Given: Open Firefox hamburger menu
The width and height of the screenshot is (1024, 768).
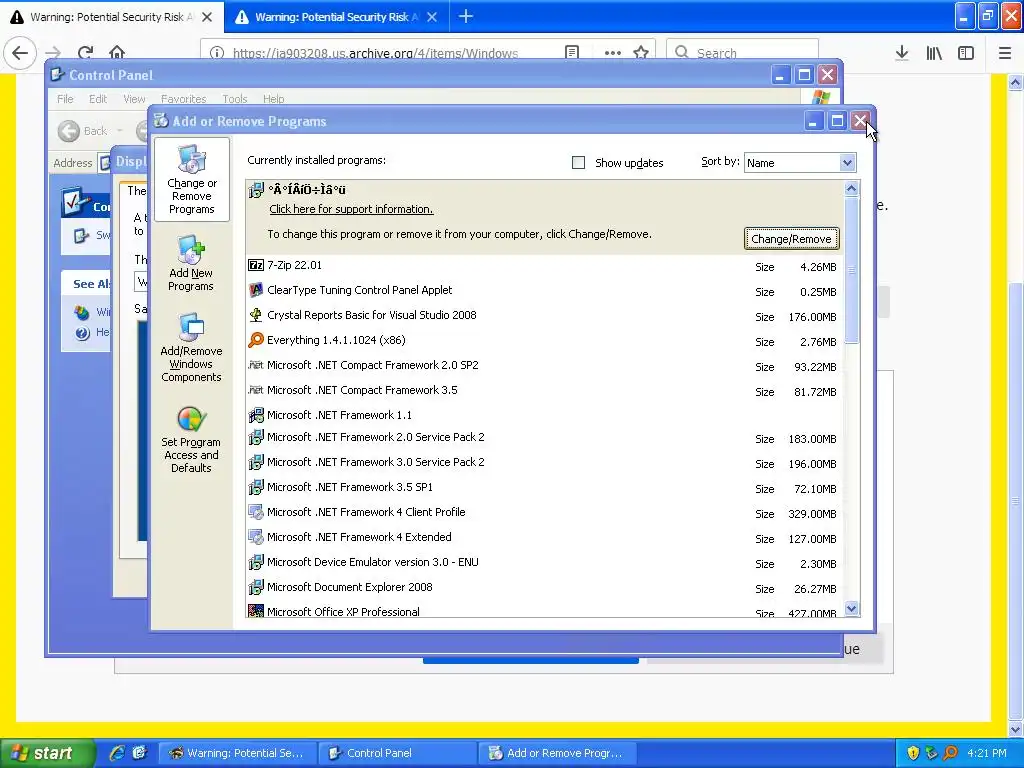Looking at the screenshot, I should tap(1005, 53).
